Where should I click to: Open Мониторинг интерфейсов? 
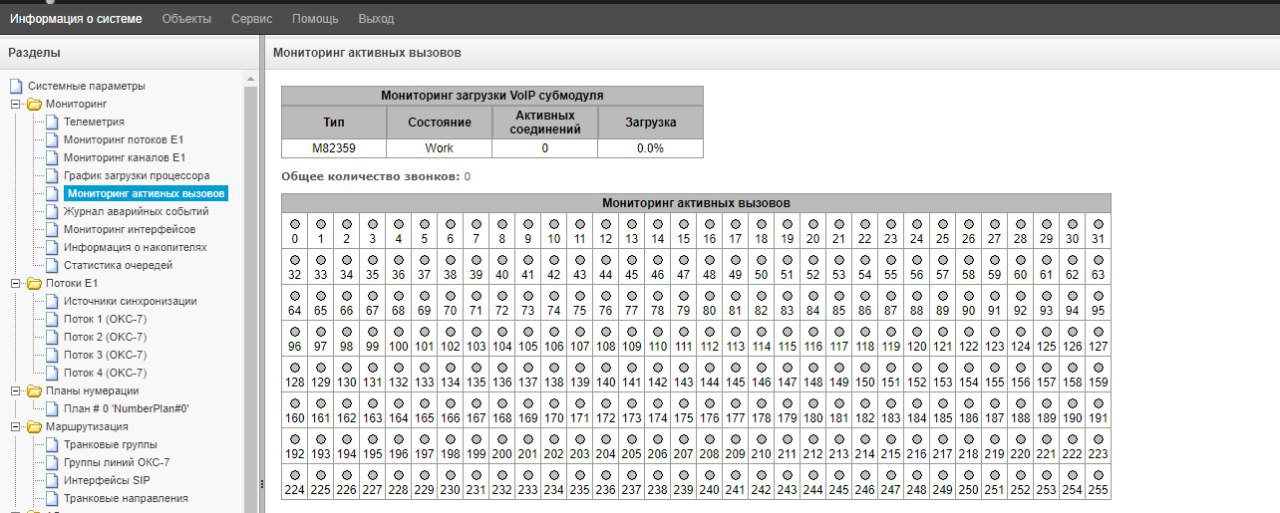(130, 230)
